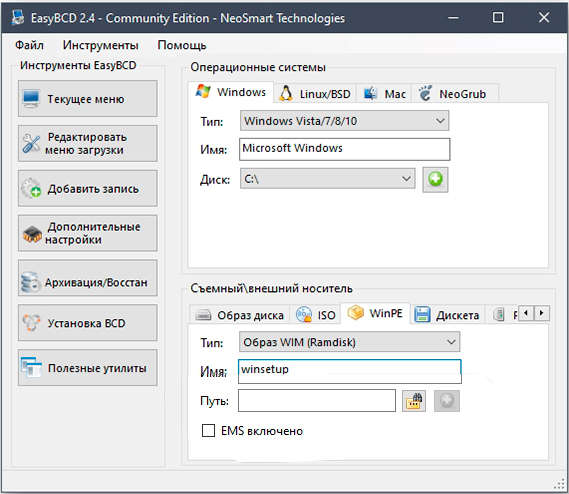The image size is (569, 494).
Task: Click the partially hidden last removable-media tab
Action: tap(503, 314)
